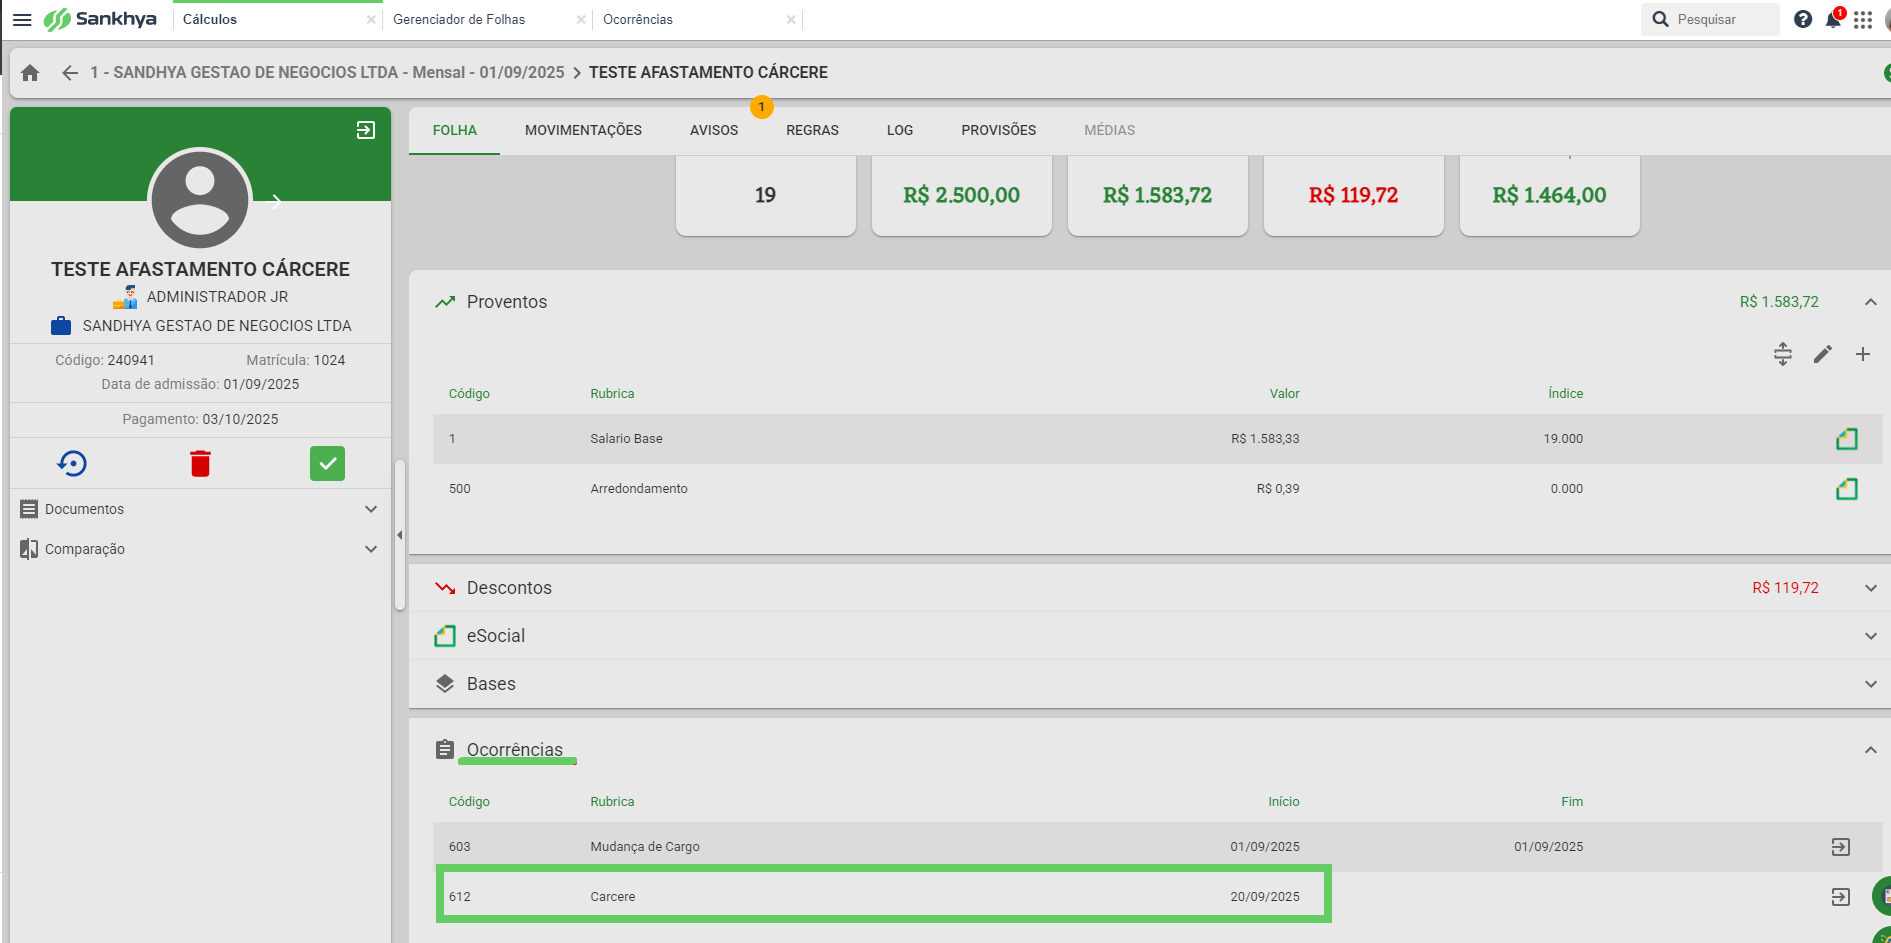
Task: Open the hamburger main menu
Action: 21,19
